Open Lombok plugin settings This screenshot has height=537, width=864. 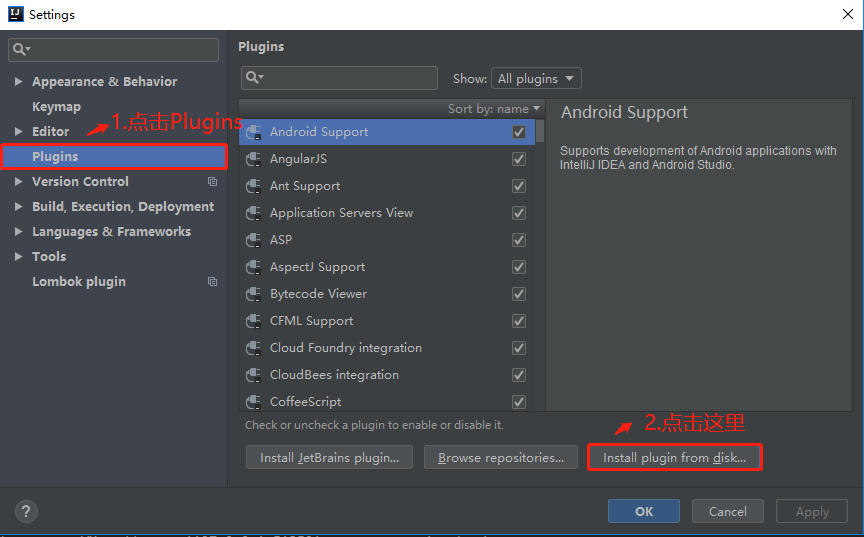79,281
